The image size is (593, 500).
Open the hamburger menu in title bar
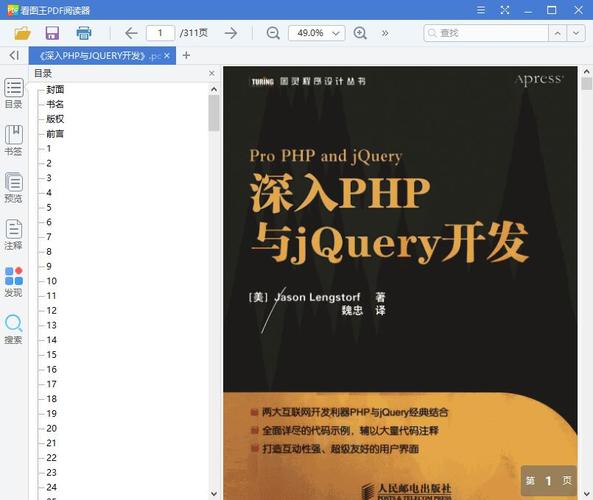coord(481,10)
